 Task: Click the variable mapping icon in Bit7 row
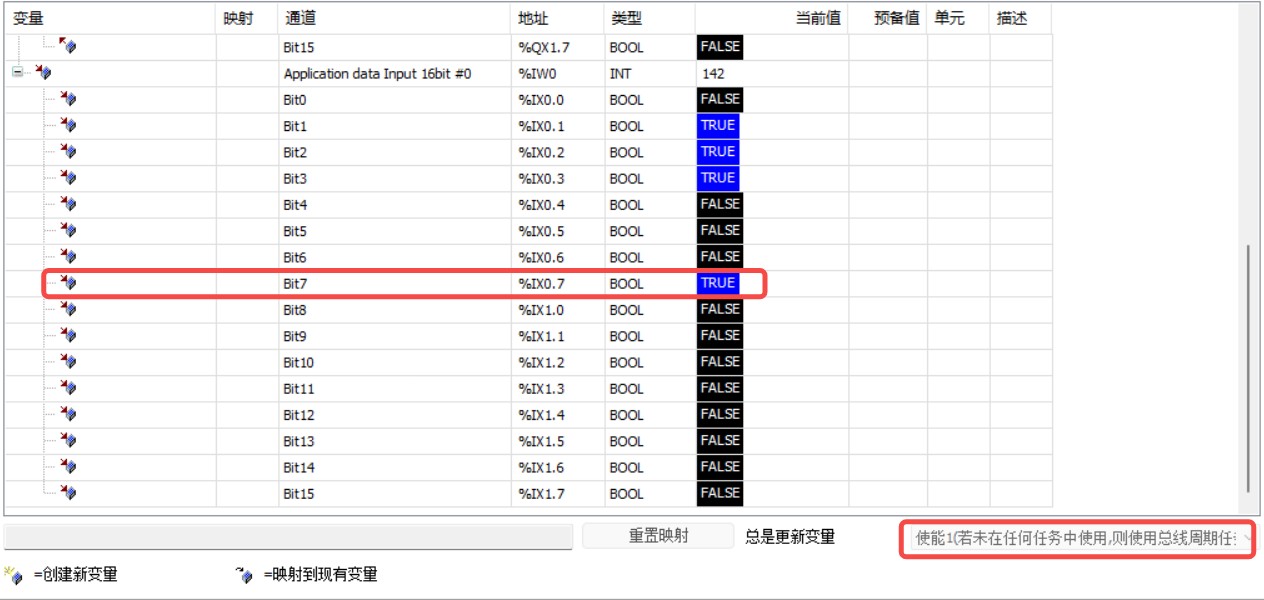(x=68, y=283)
